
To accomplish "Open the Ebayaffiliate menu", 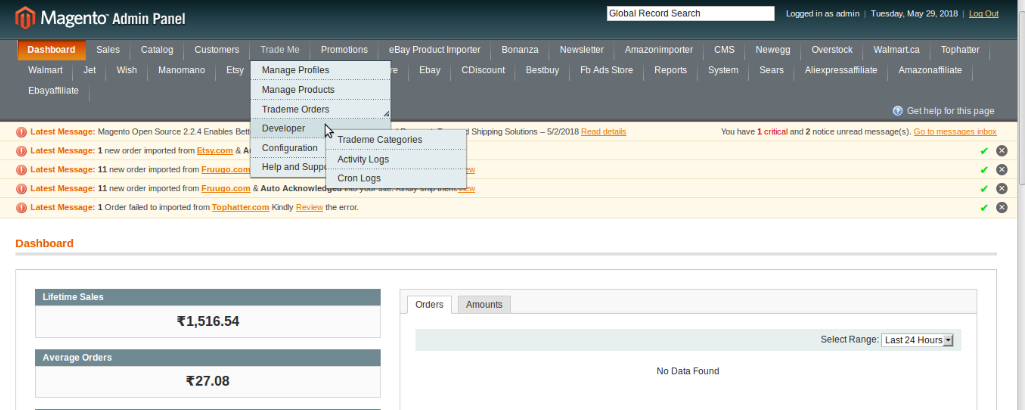I will (54, 90).
